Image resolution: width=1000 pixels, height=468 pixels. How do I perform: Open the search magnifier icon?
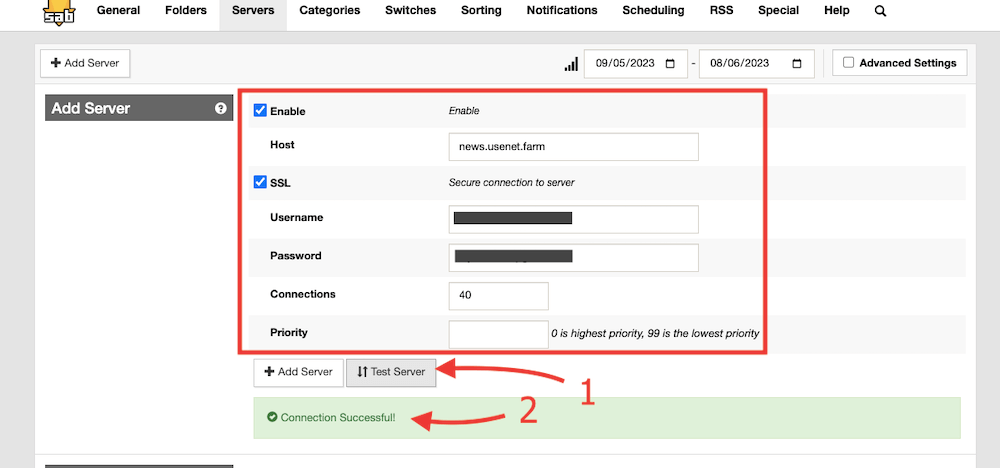[x=880, y=11]
